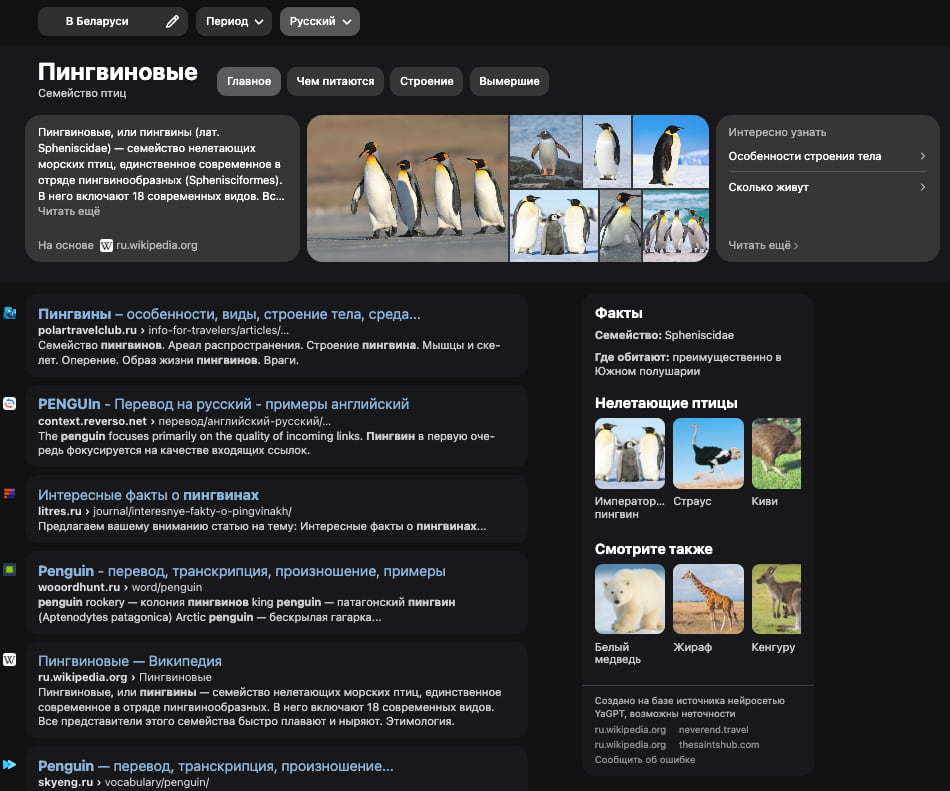Click the Skyeng favicon arrow icon

pos(9,765)
